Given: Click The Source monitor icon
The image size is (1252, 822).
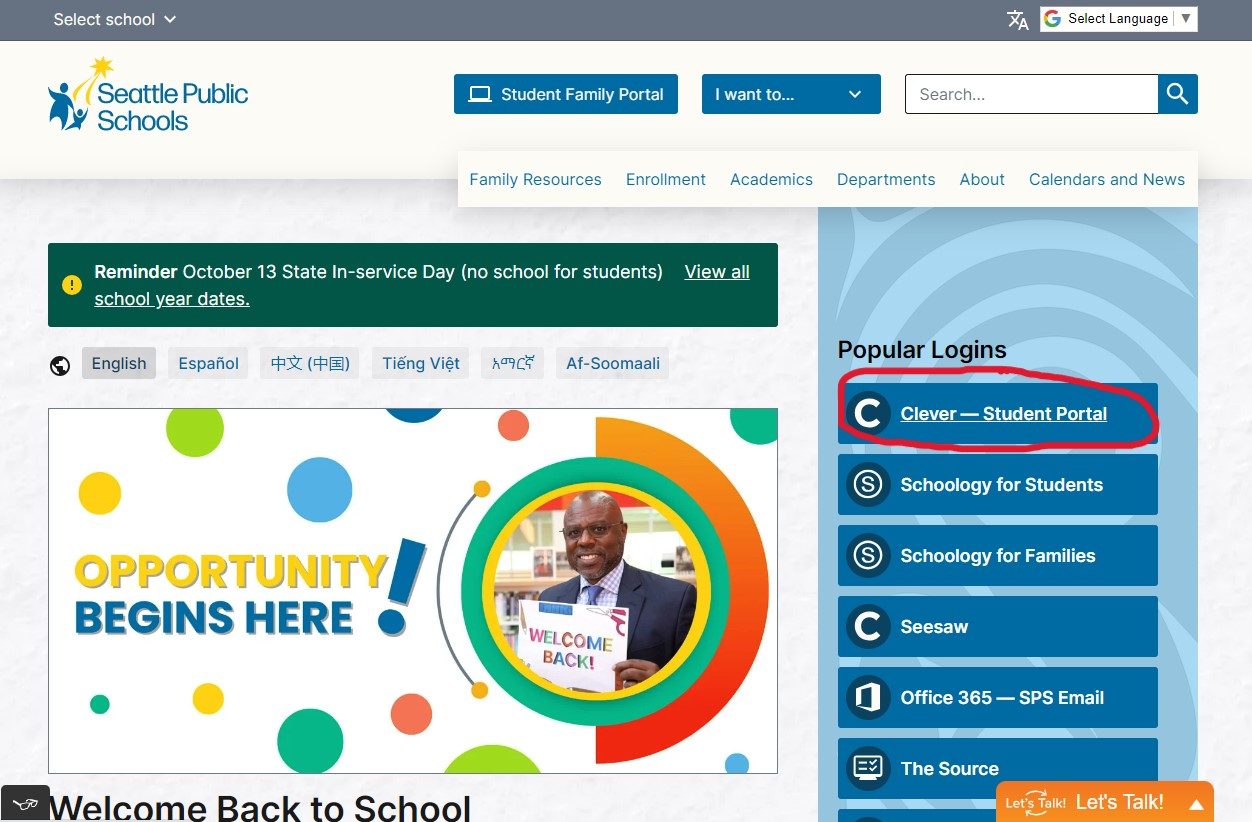Looking at the screenshot, I should coord(868,769).
